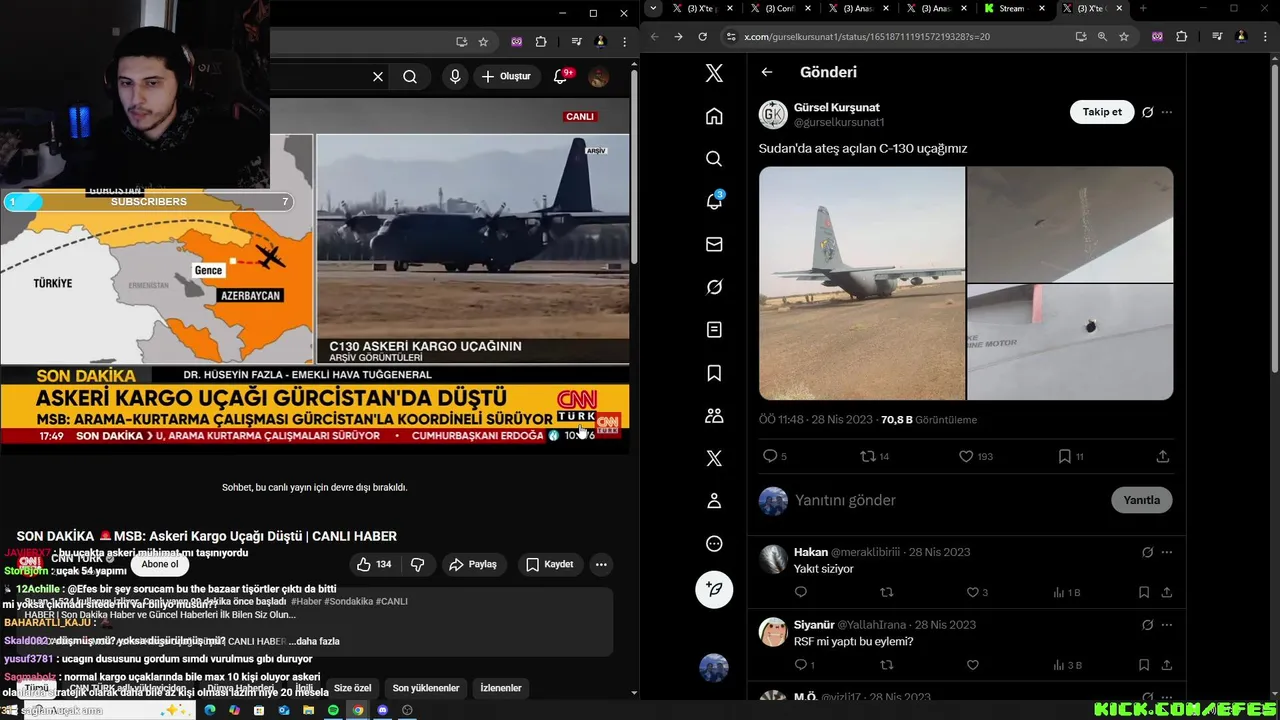The image size is (1280, 720).
Task: Like Siyanür's reply
Action: (972, 665)
